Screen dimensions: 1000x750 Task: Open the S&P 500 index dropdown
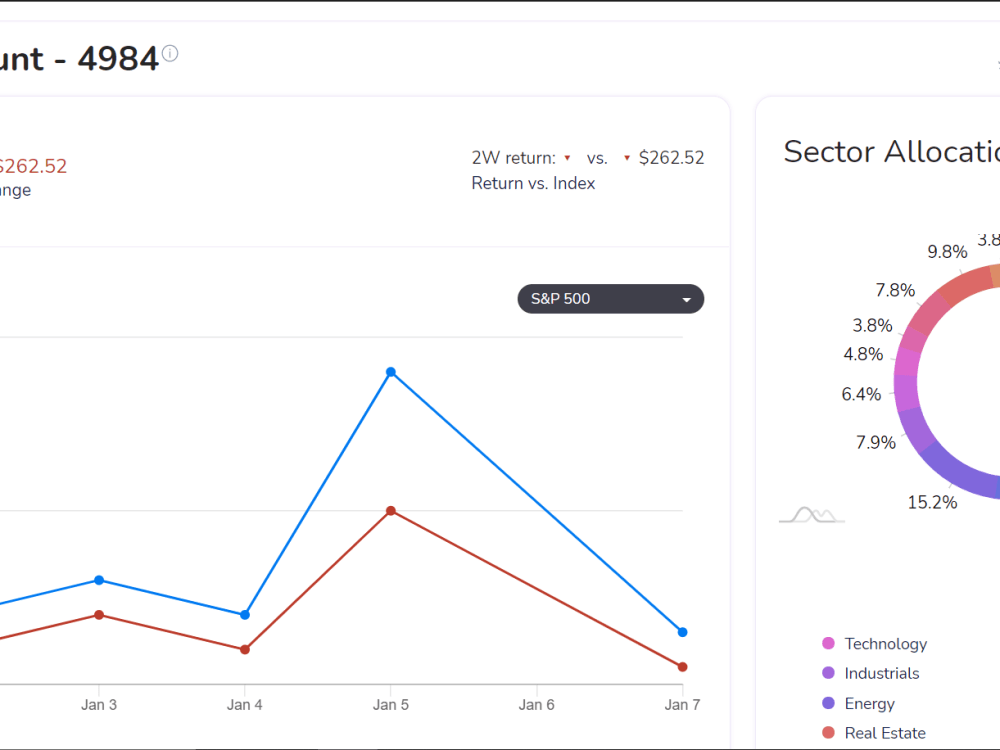pos(610,298)
